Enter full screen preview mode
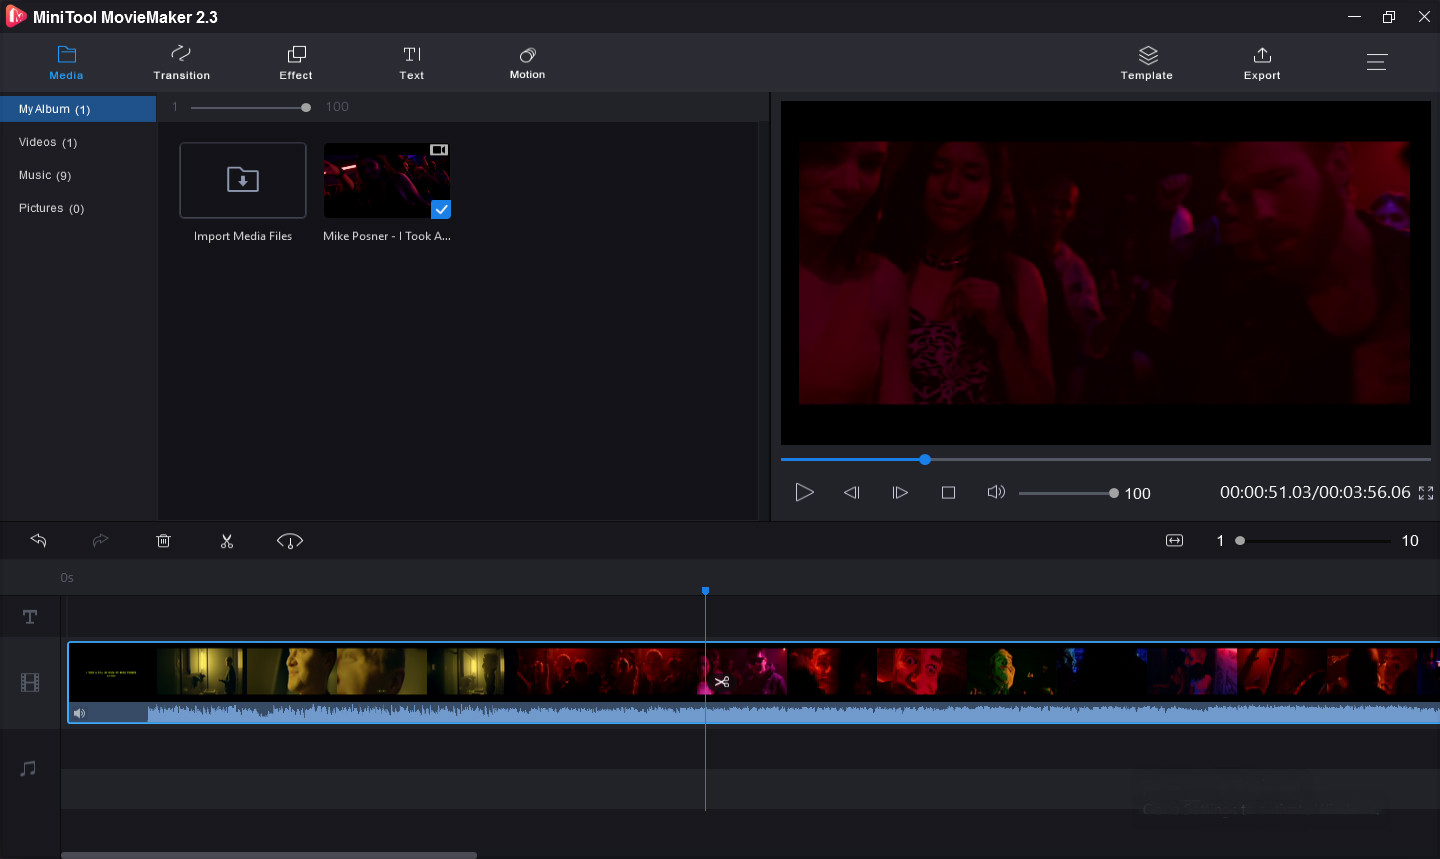 [1426, 493]
